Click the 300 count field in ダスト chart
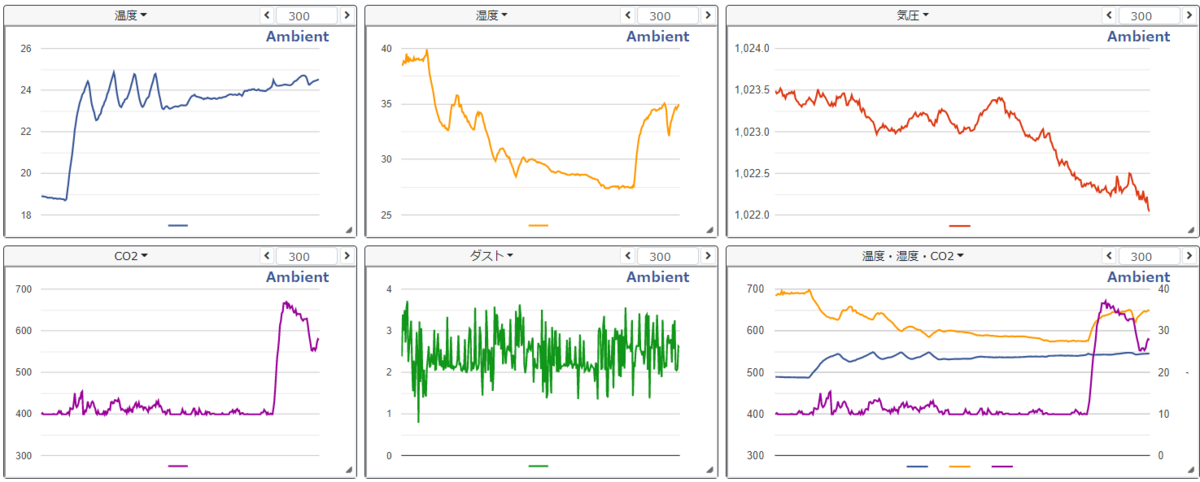Image resolution: width=1200 pixels, height=482 pixels. tap(667, 257)
